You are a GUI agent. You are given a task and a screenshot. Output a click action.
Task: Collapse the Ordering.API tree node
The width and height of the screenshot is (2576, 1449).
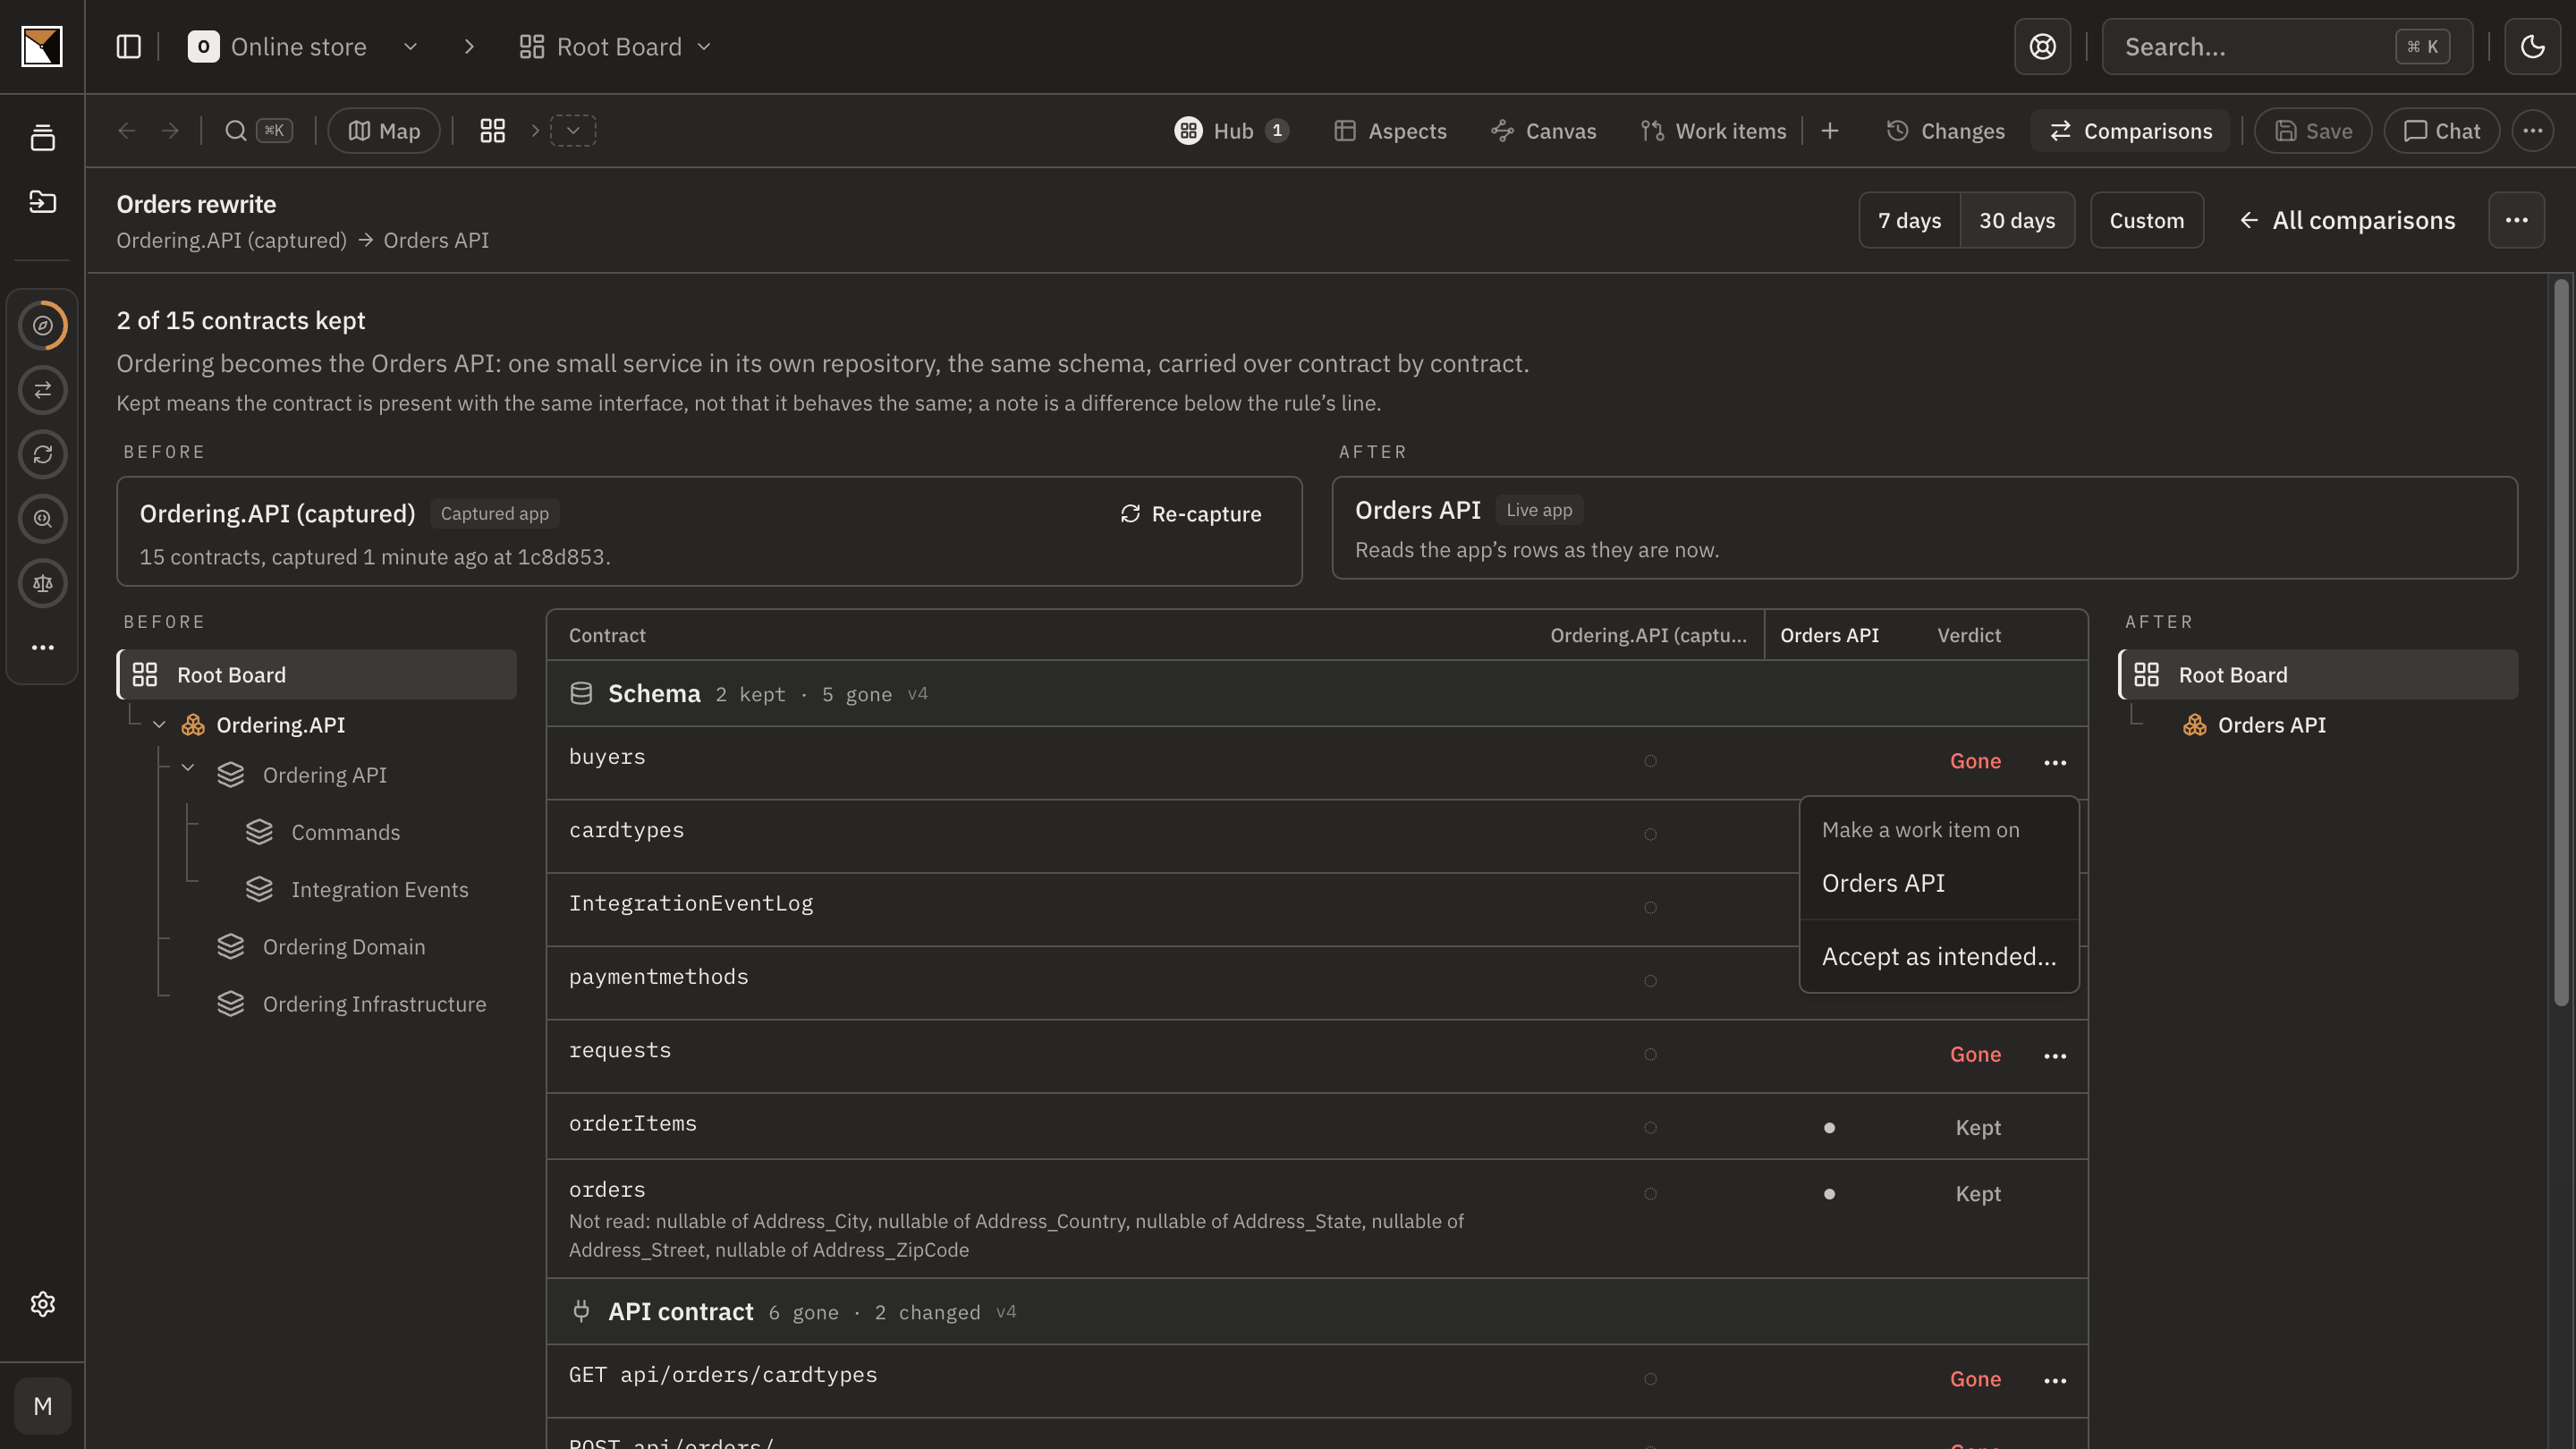click(x=159, y=725)
